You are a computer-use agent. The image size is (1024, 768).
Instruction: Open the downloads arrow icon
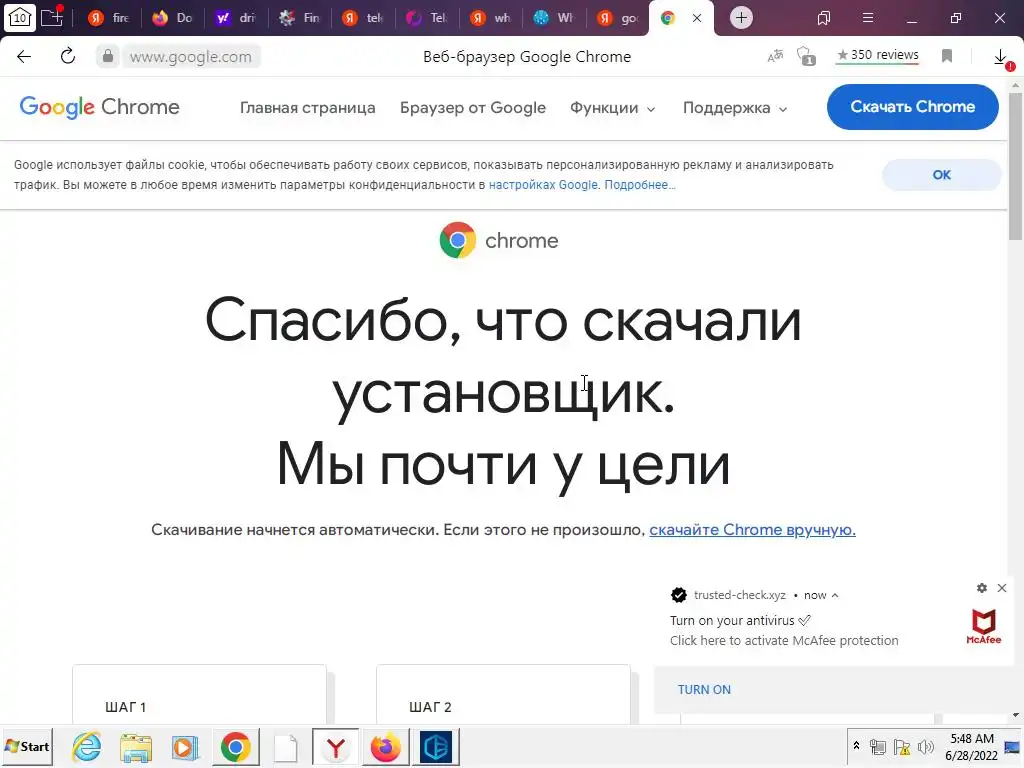tap(1000, 57)
